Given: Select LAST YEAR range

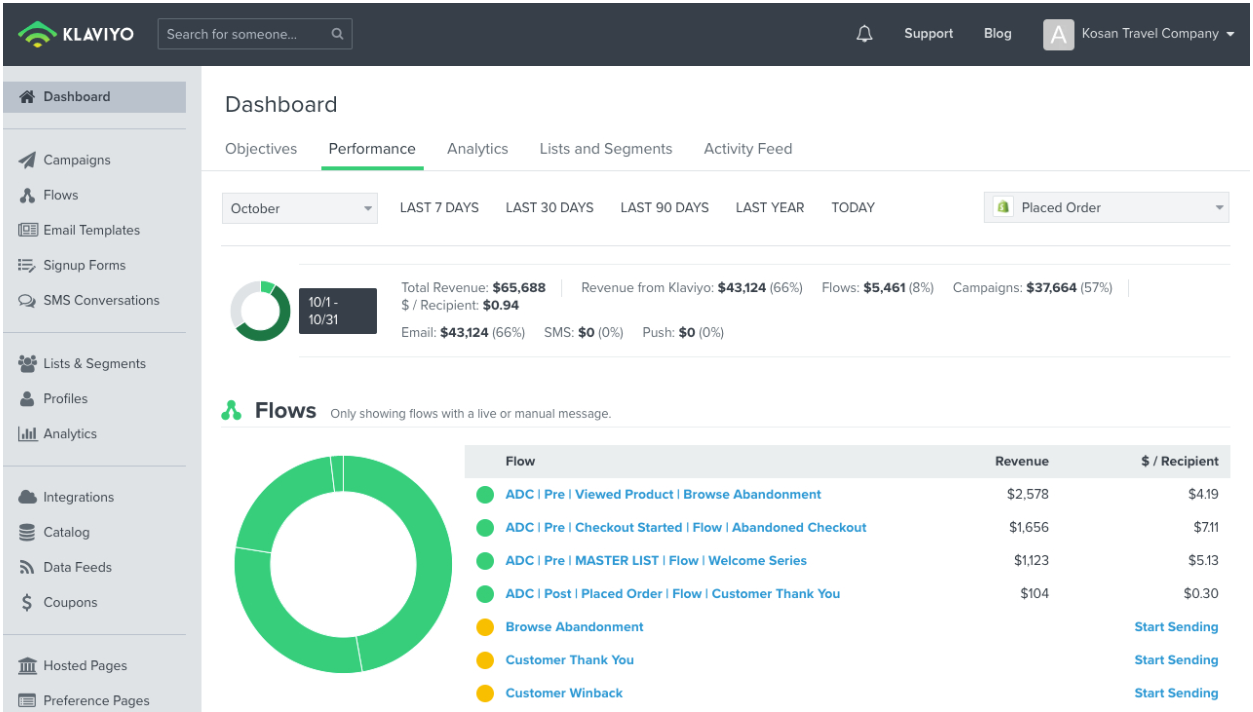Looking at the screenshot, I should point(769,208).
